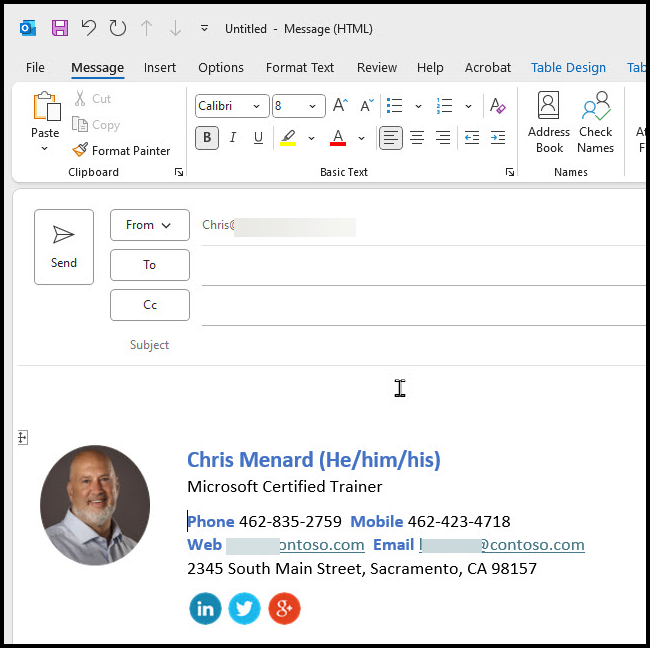Click the Next Item down arrow

tap(175, 28)
